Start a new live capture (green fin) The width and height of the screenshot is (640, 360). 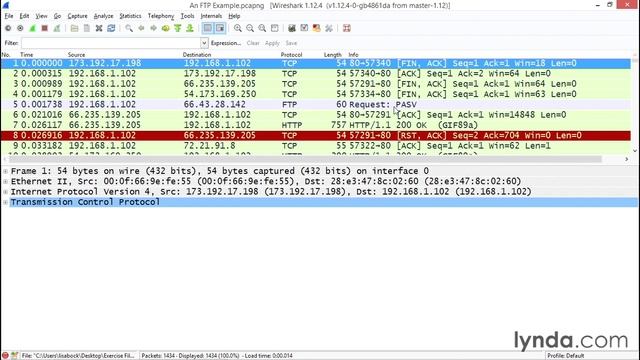pos(32,28)
